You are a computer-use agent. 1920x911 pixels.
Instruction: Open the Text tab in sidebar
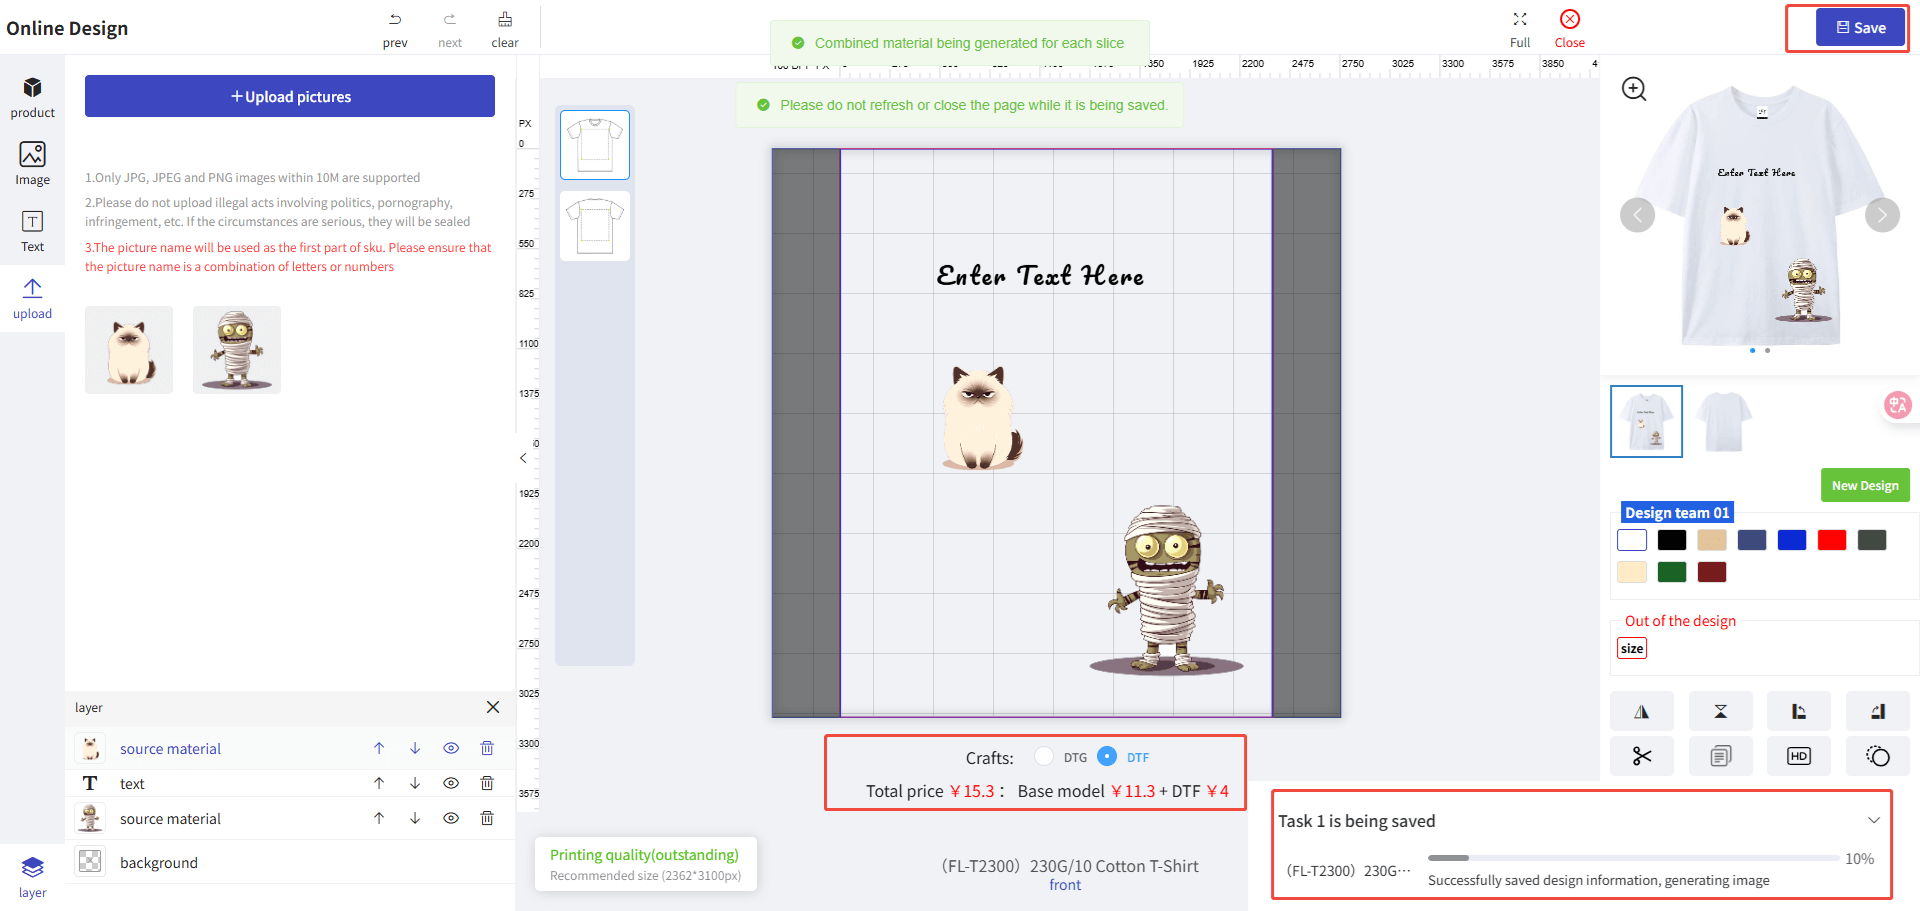32,231
